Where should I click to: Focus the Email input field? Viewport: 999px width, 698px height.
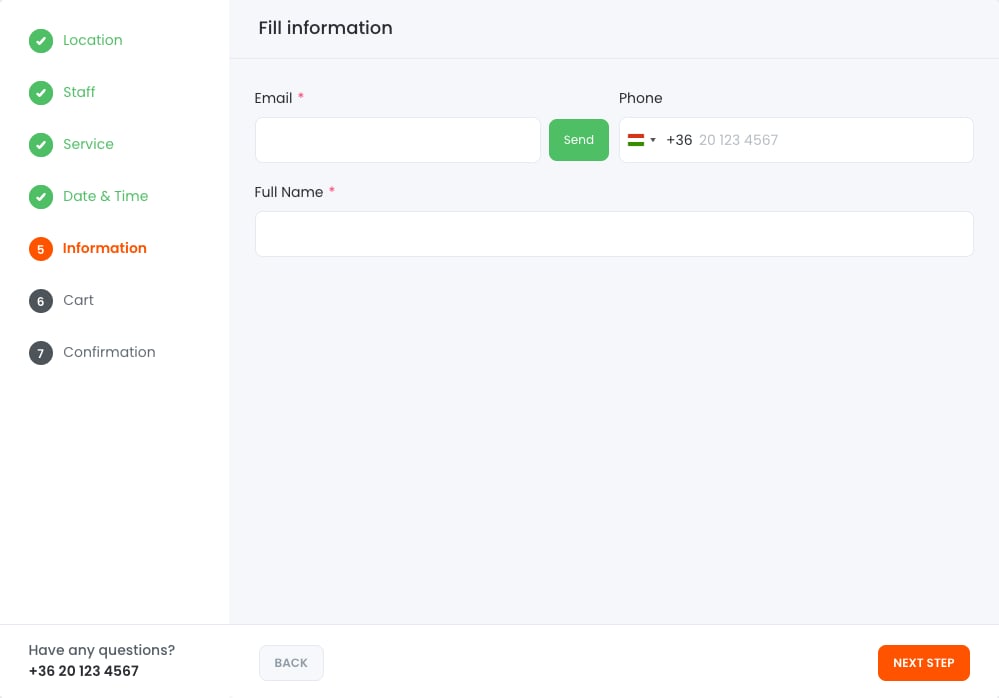coord(397,140)
